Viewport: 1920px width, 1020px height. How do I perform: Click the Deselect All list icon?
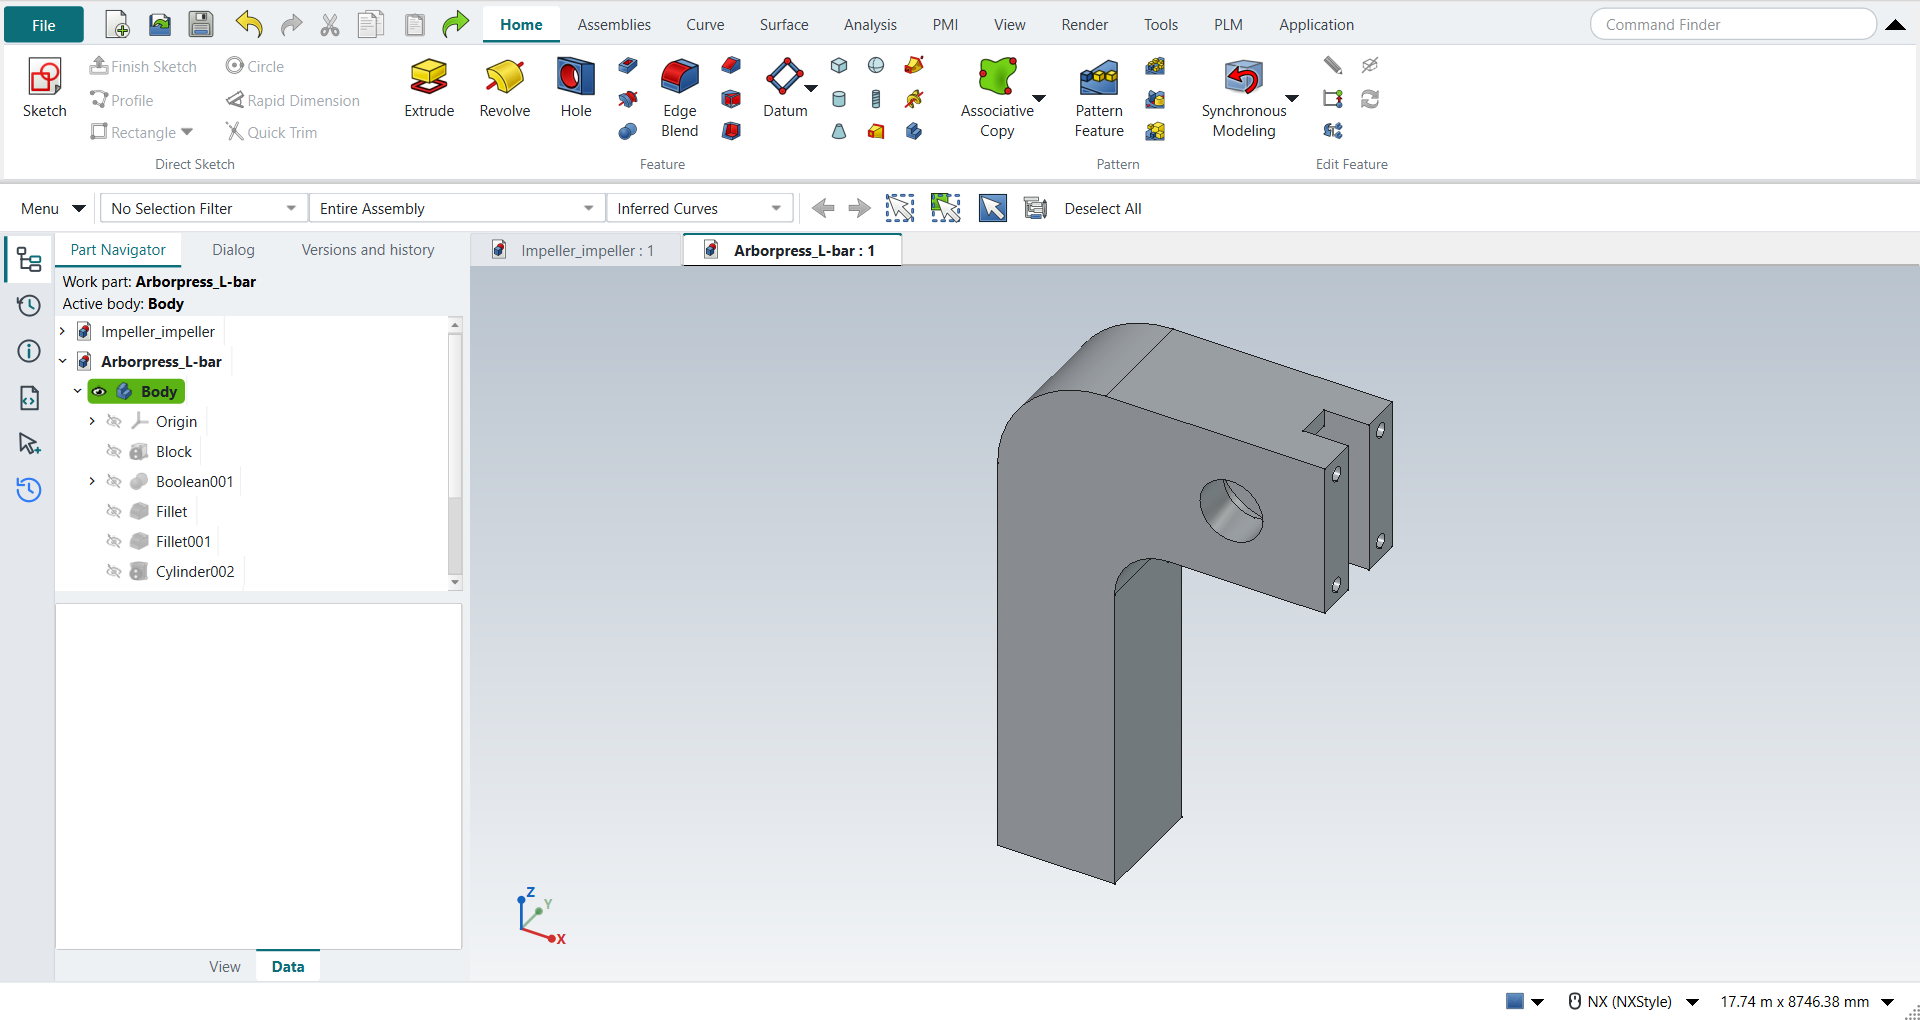[1036, 208]
